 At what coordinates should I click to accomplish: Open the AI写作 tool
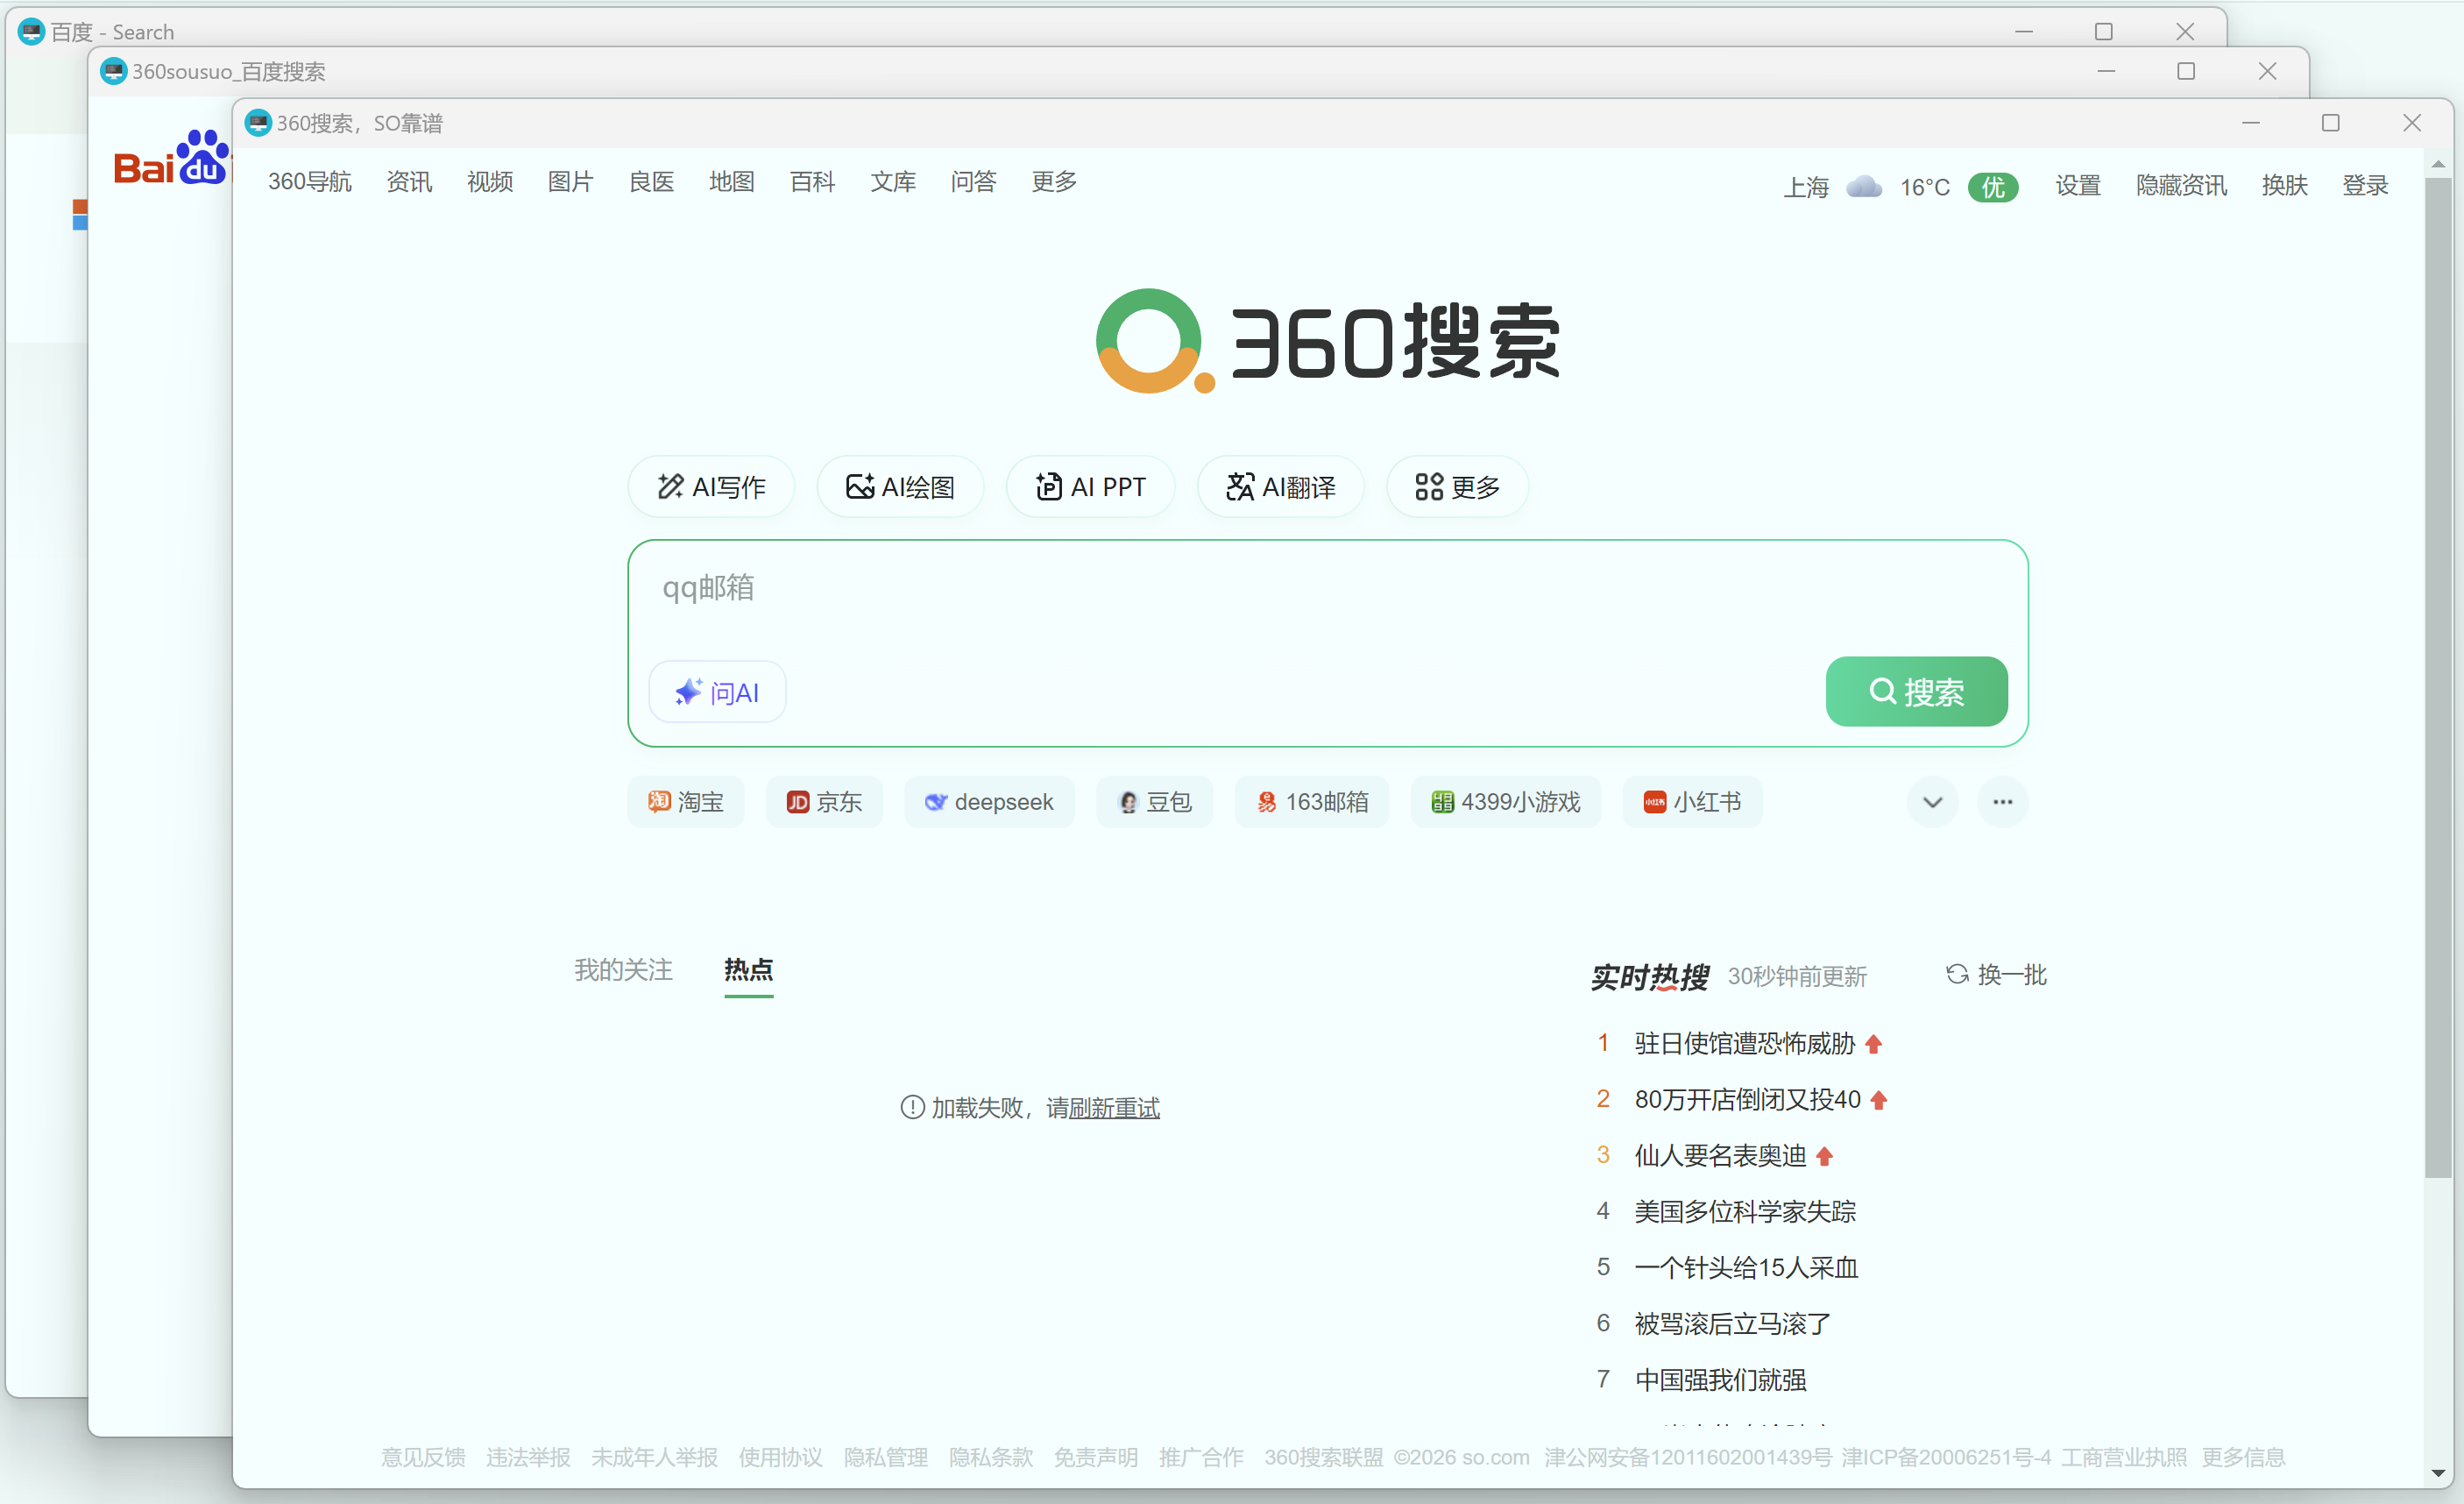pyautogui.click(x=710, y=486)
